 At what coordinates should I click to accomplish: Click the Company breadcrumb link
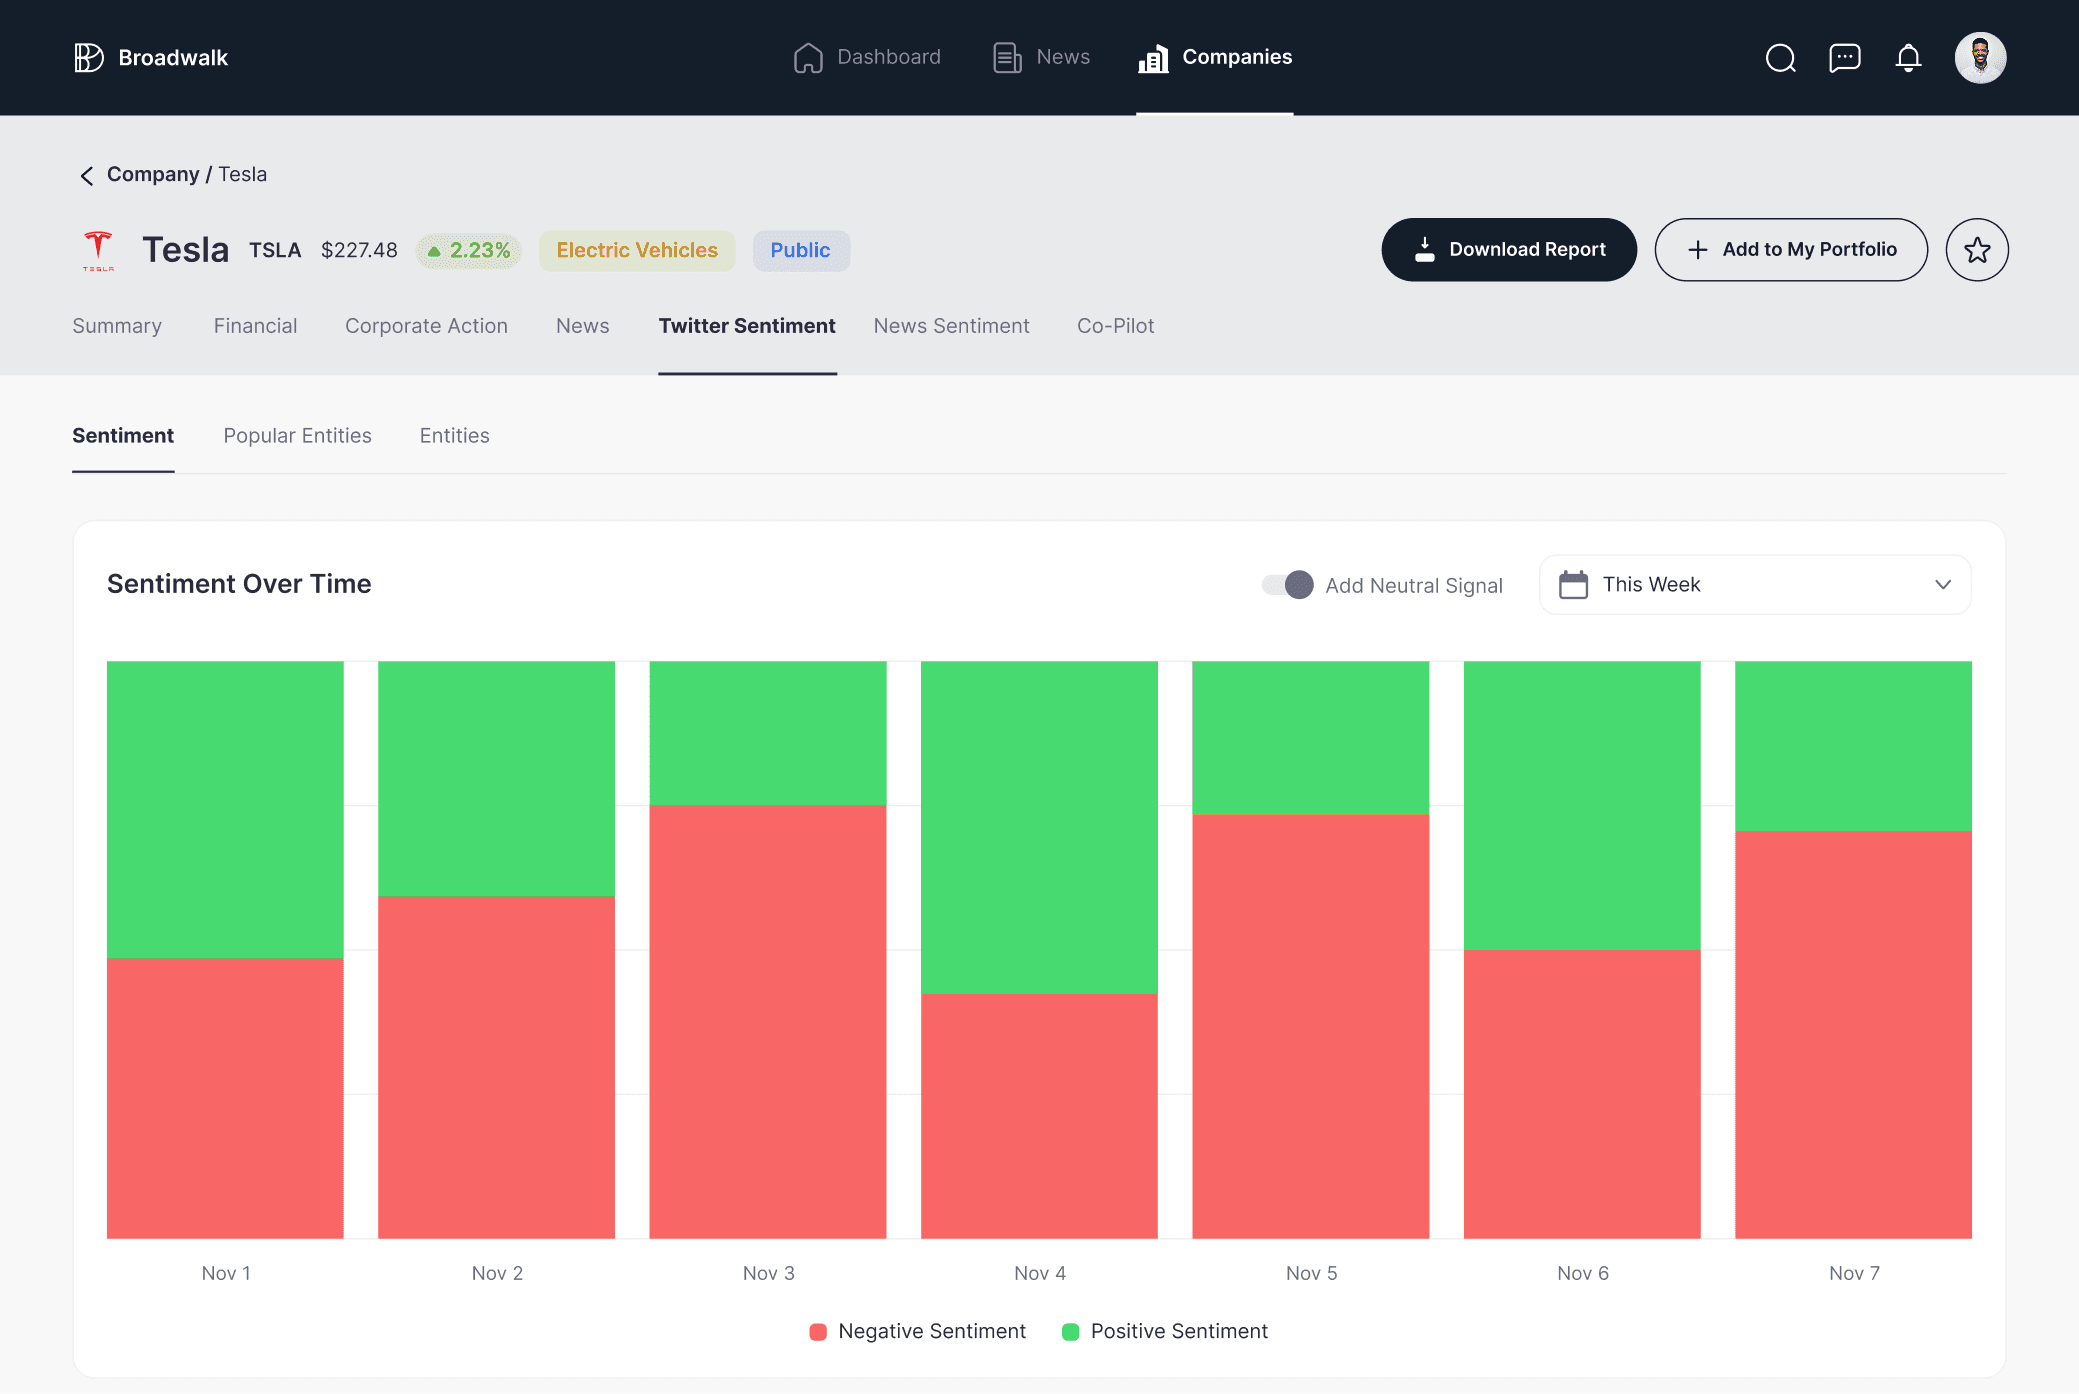coord(153,175)
